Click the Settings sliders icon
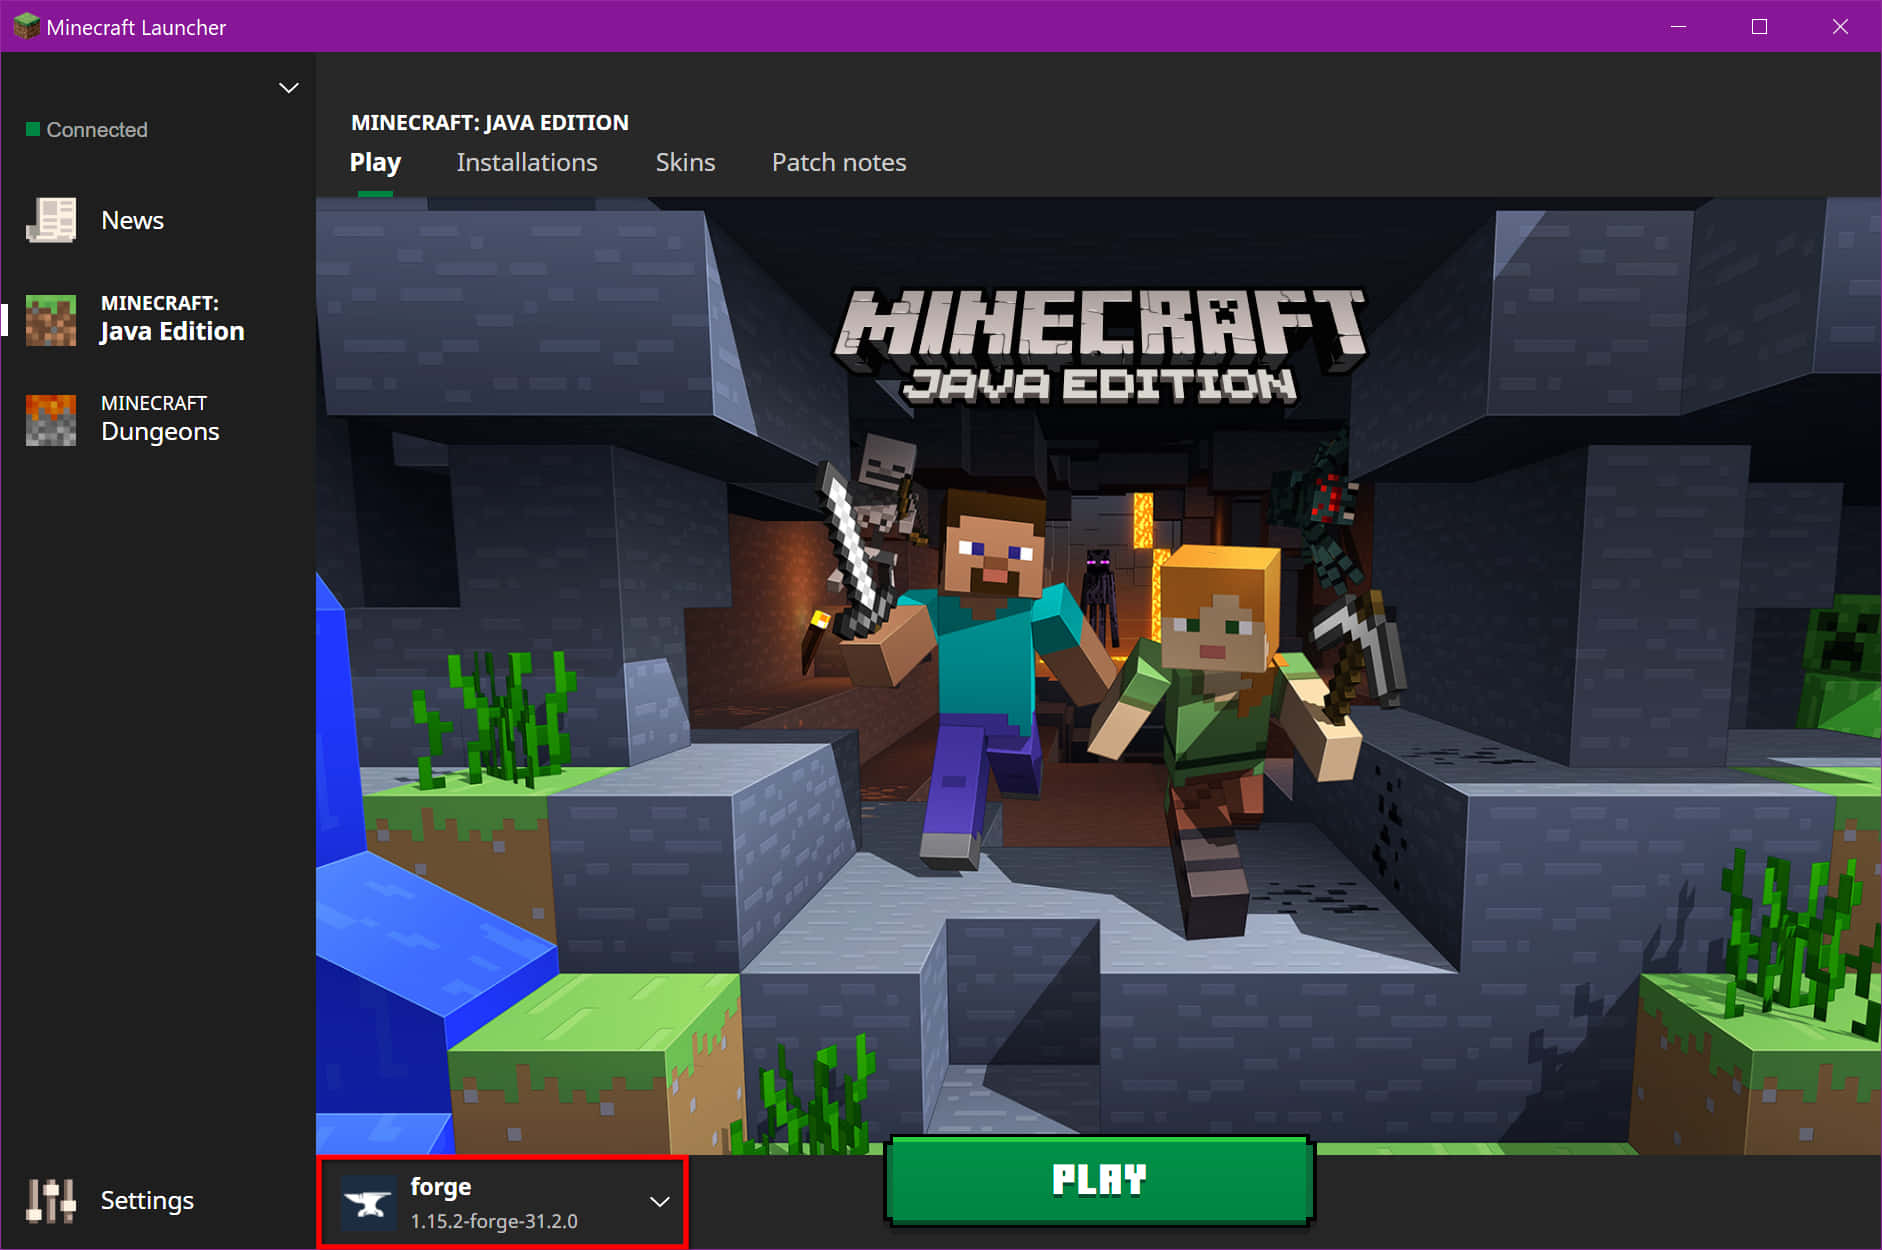This screenshot has height=1250, width=1882. 51,1200
